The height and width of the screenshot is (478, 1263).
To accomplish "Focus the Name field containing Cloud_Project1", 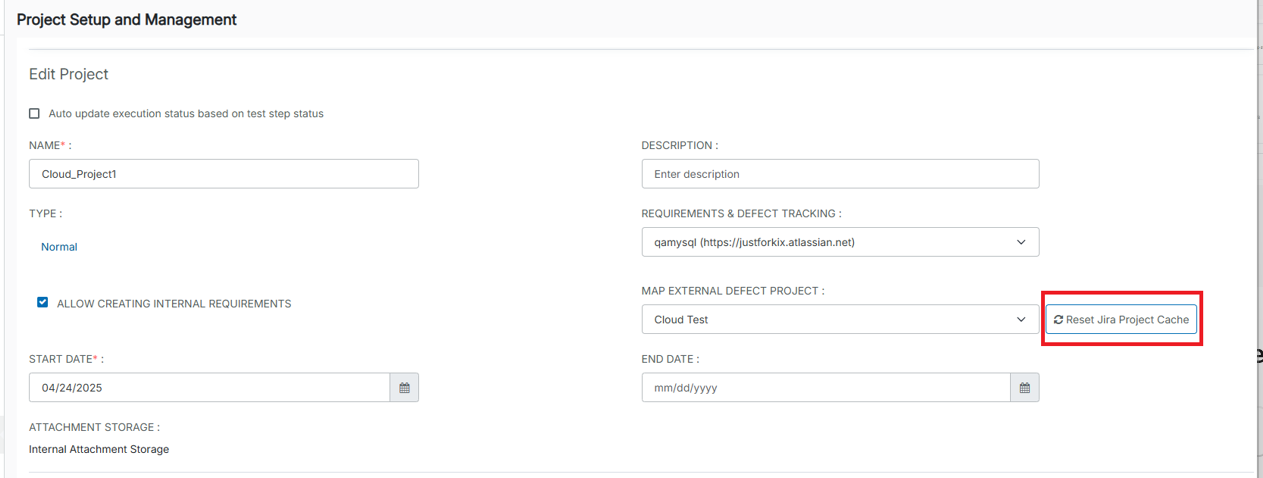I will (x=224, y=174).
